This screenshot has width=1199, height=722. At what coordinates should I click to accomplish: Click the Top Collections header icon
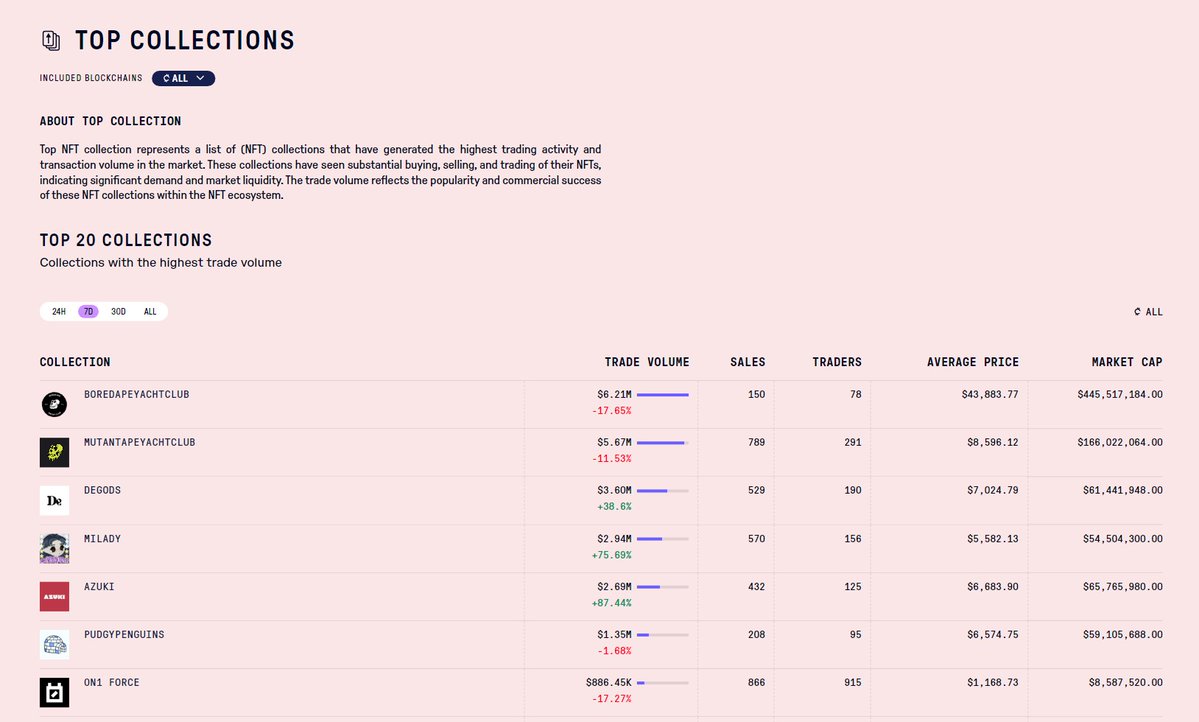[50, 41]
